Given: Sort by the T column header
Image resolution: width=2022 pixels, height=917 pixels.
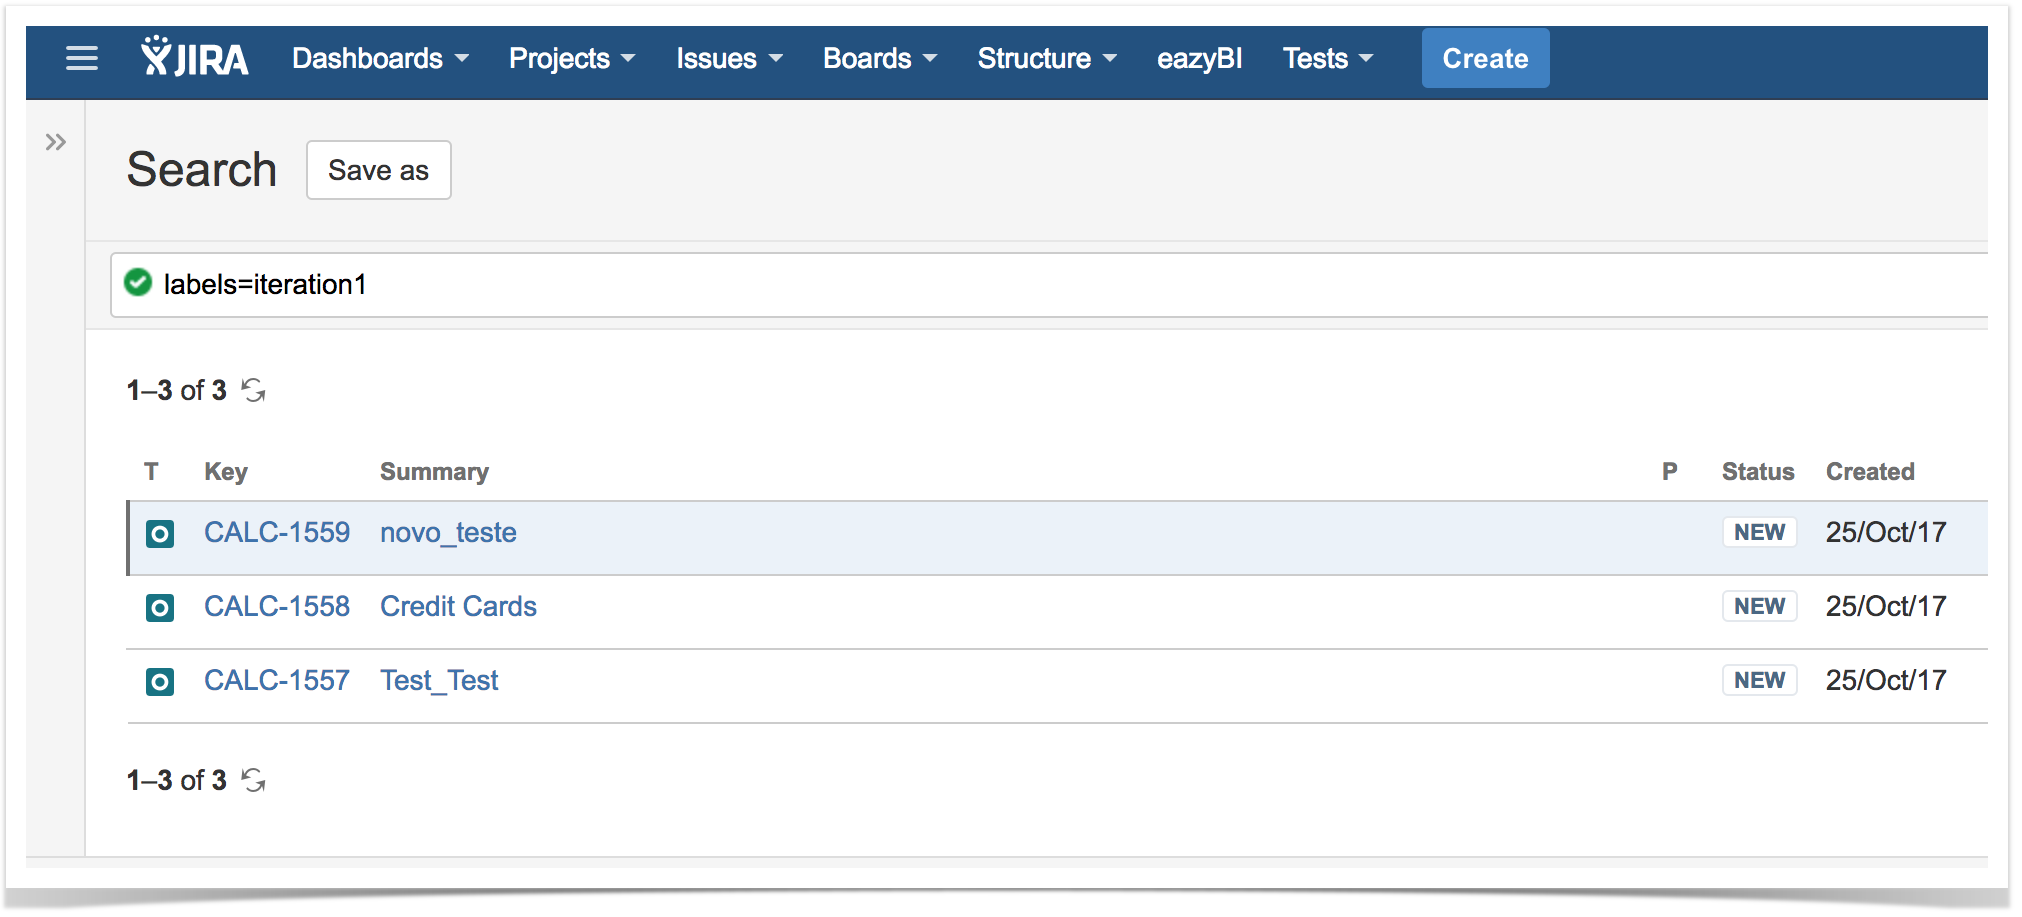Looking at the screenshot, I should [x=151, y=471].
